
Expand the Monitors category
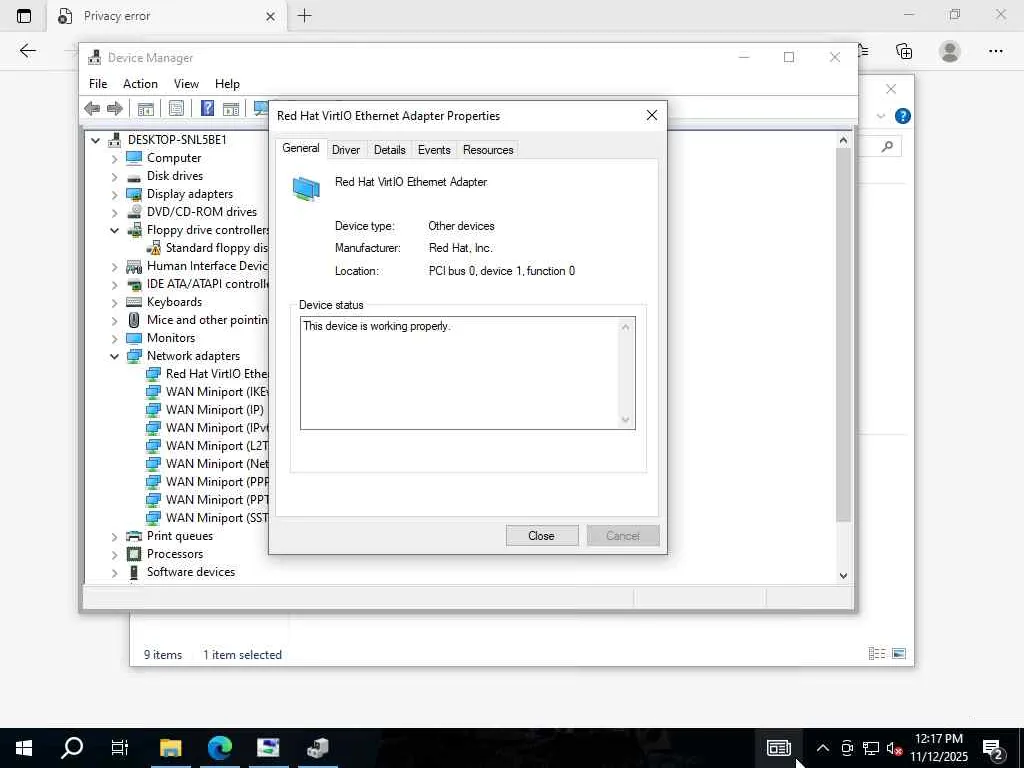click(x=114, y=338)
